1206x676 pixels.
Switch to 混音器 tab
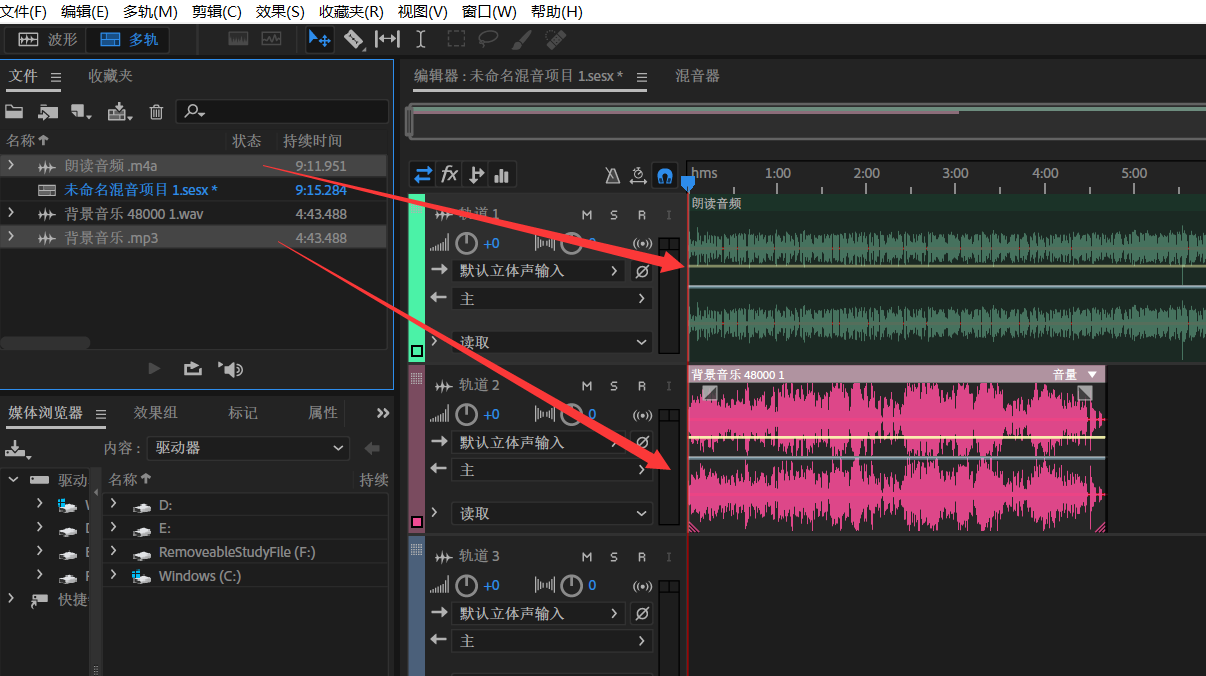tap(697, 76)
